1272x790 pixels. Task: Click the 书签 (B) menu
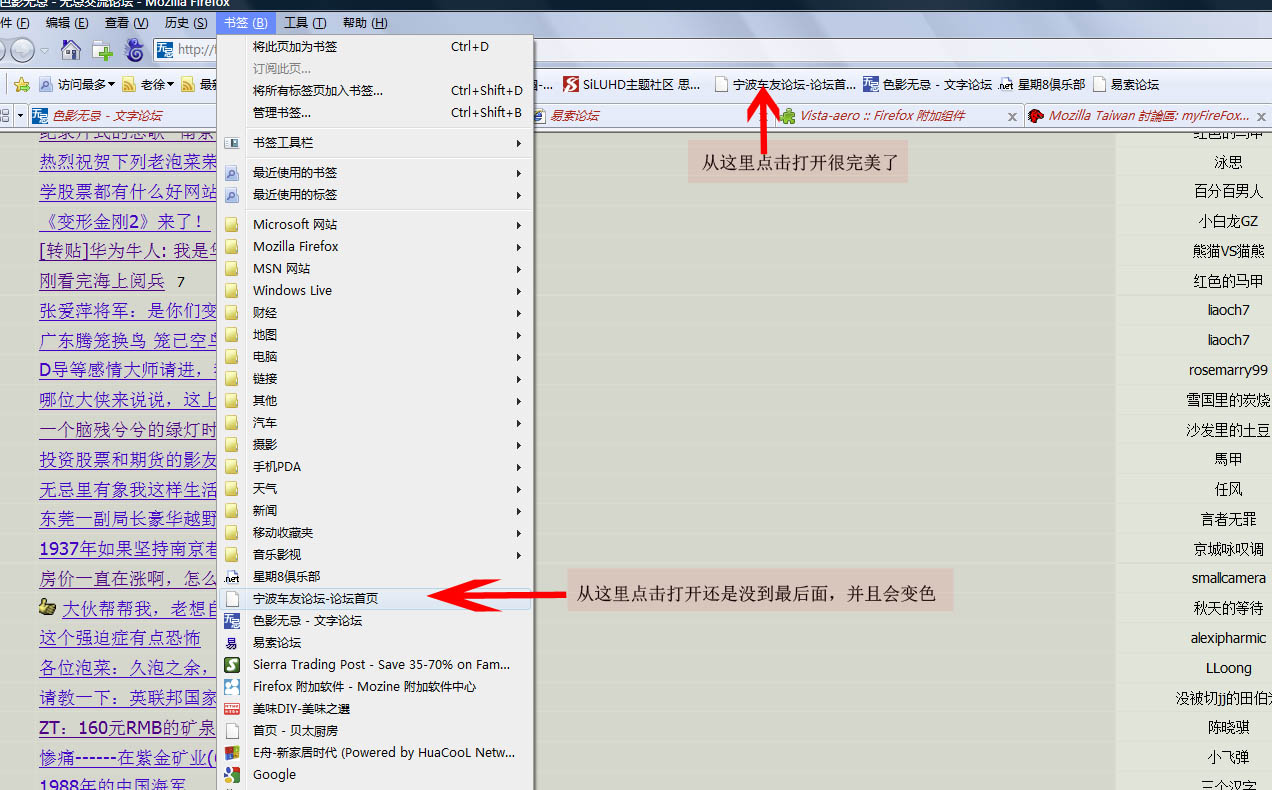coord(246,22)
